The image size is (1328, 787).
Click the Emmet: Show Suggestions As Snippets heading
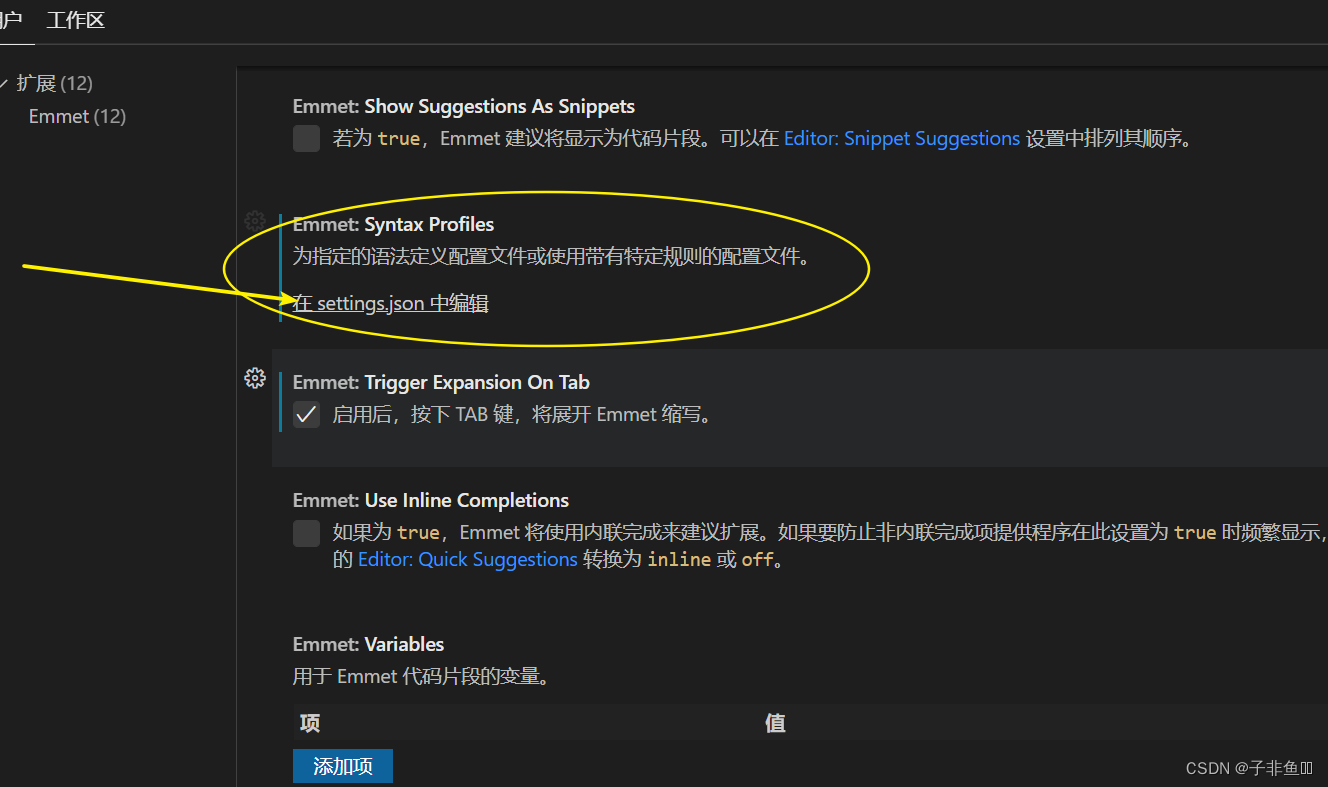(x=464, y=106)
